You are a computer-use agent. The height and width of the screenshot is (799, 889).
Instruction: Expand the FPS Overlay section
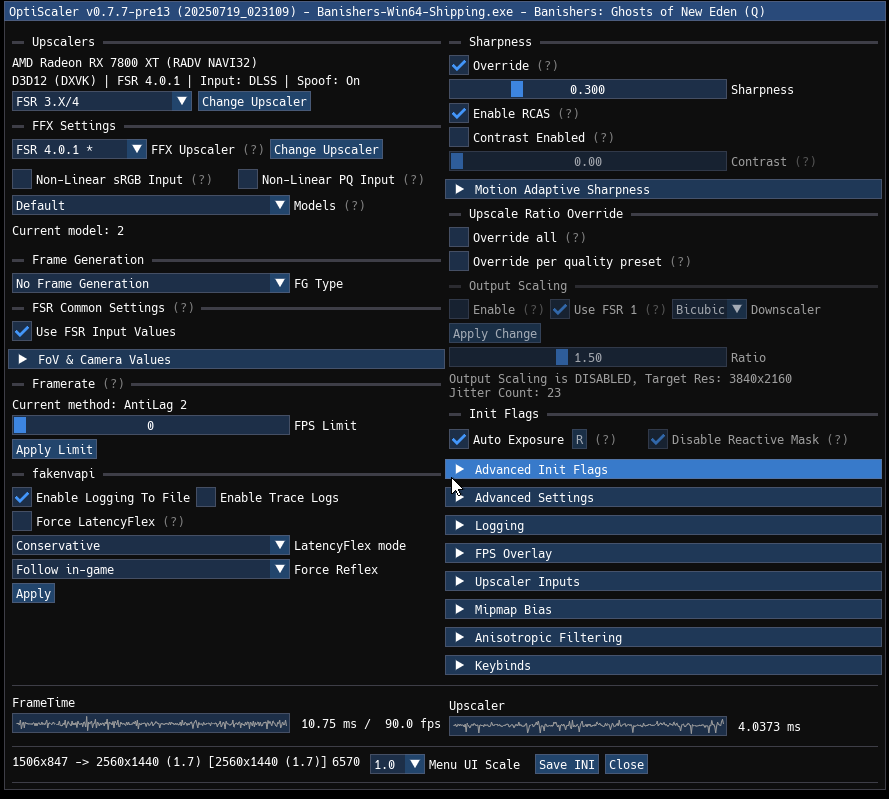point(663,553)
